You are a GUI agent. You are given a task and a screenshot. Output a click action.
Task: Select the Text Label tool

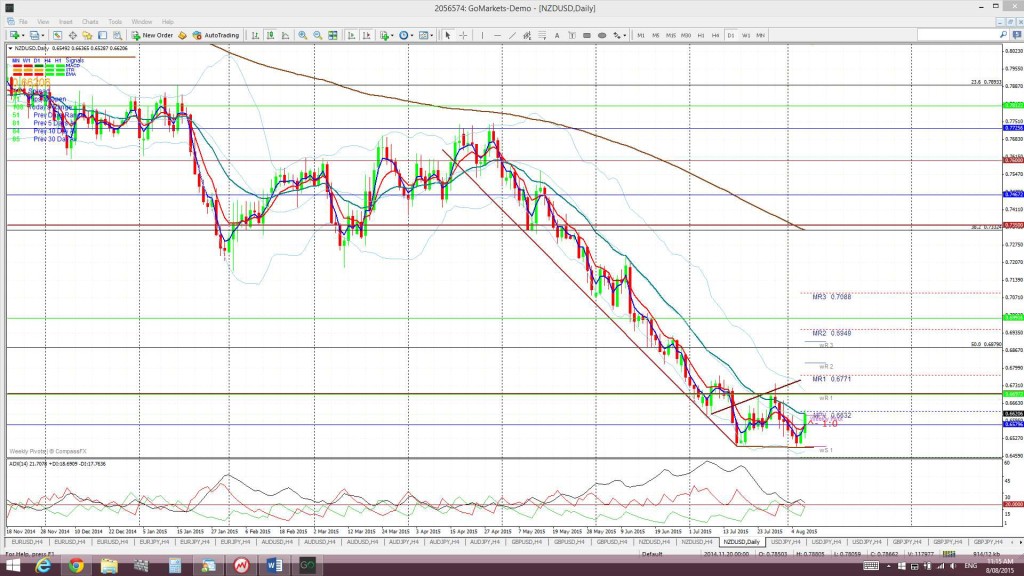tap(572, 35)
